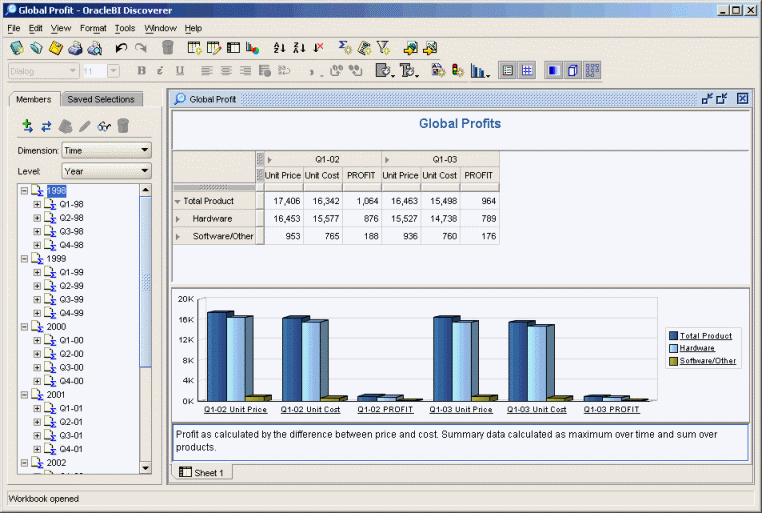Open the text color dropdown
The height and width of the screenshot is (513, 762).
point(409,71)
